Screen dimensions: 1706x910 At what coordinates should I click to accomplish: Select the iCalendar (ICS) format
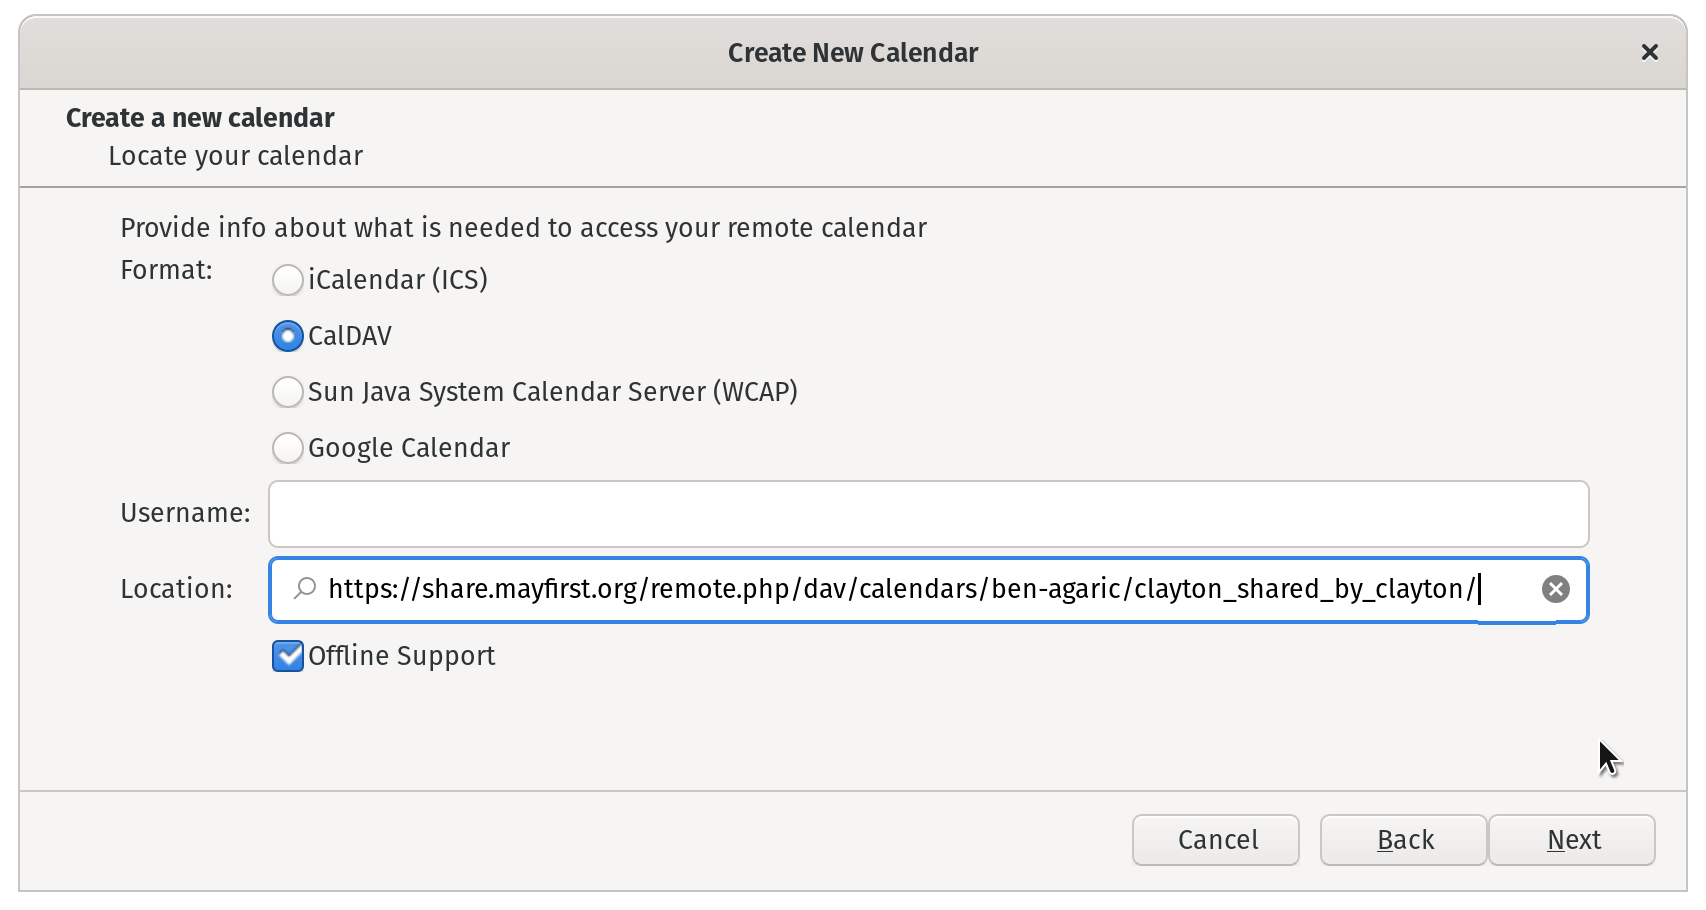[288, 280]
